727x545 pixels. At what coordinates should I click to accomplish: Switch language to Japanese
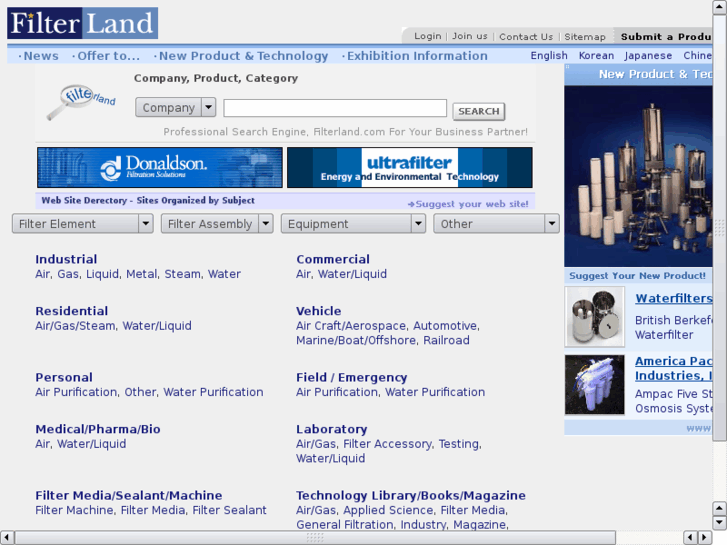point(648,56)
